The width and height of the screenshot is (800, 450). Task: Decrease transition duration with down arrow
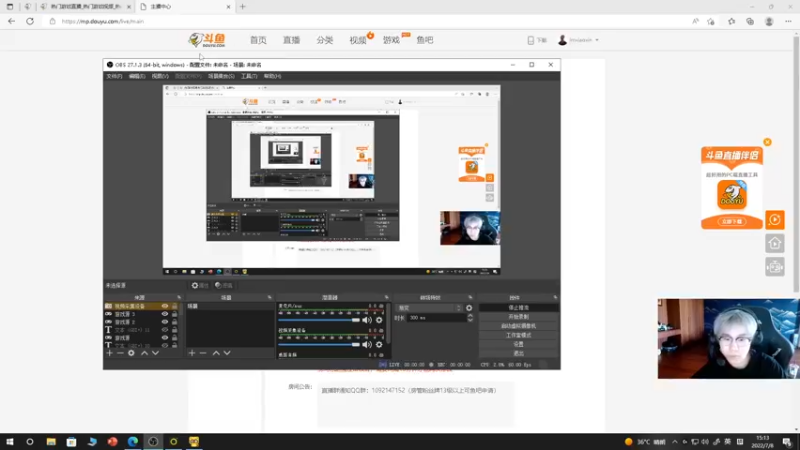point(470,320)
